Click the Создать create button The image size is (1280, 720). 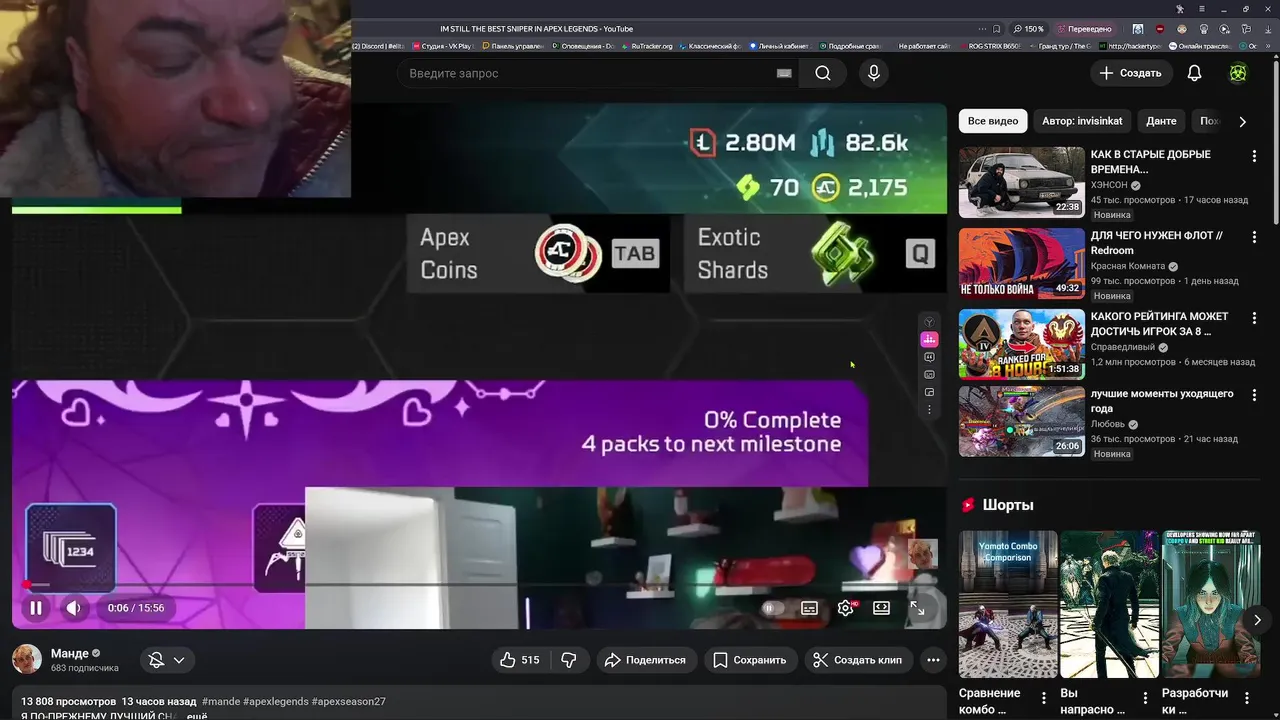click(1130, 73)
